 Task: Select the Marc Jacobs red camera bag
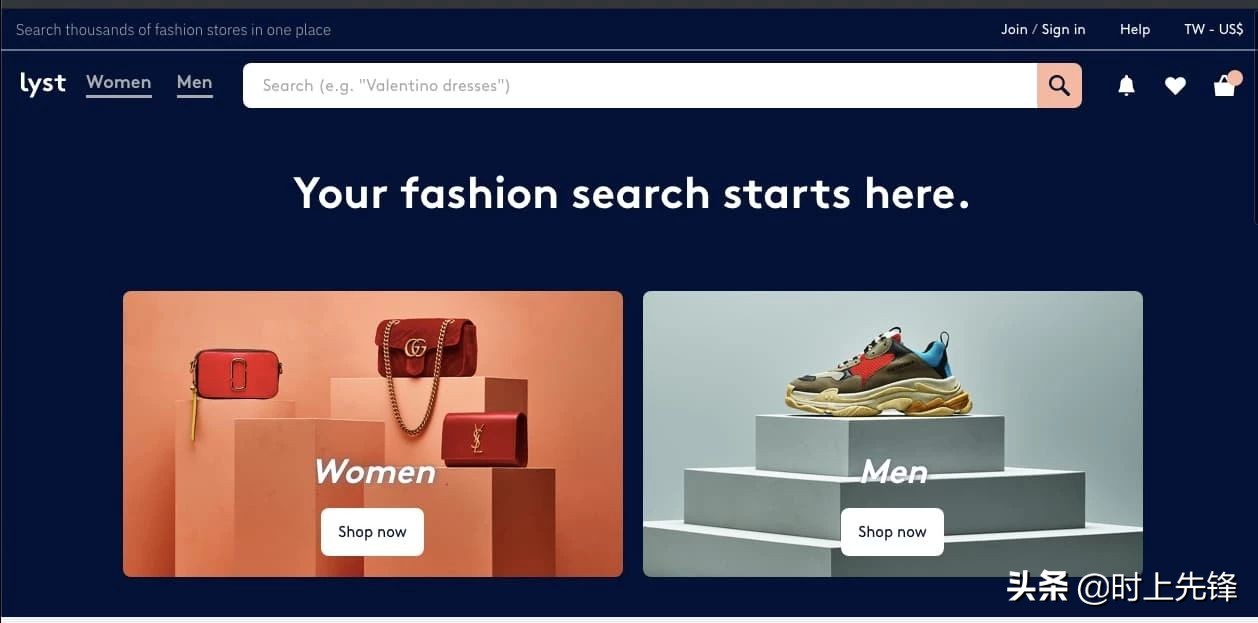point(236,374)
